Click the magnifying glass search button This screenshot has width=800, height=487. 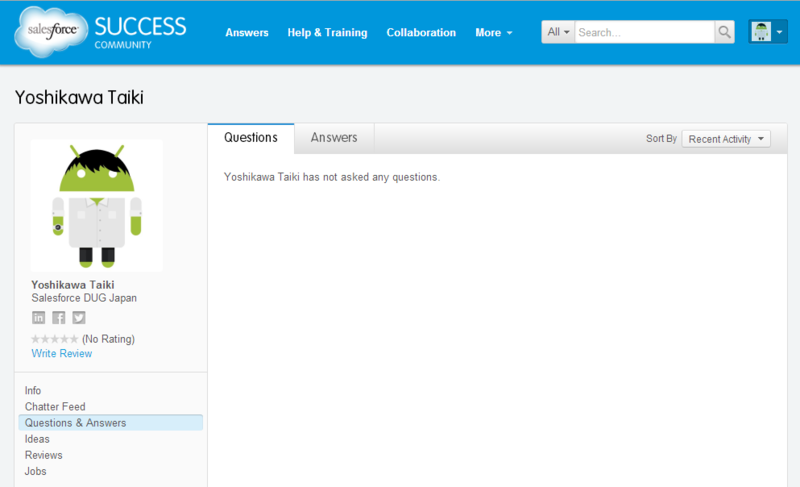point(724,32)
